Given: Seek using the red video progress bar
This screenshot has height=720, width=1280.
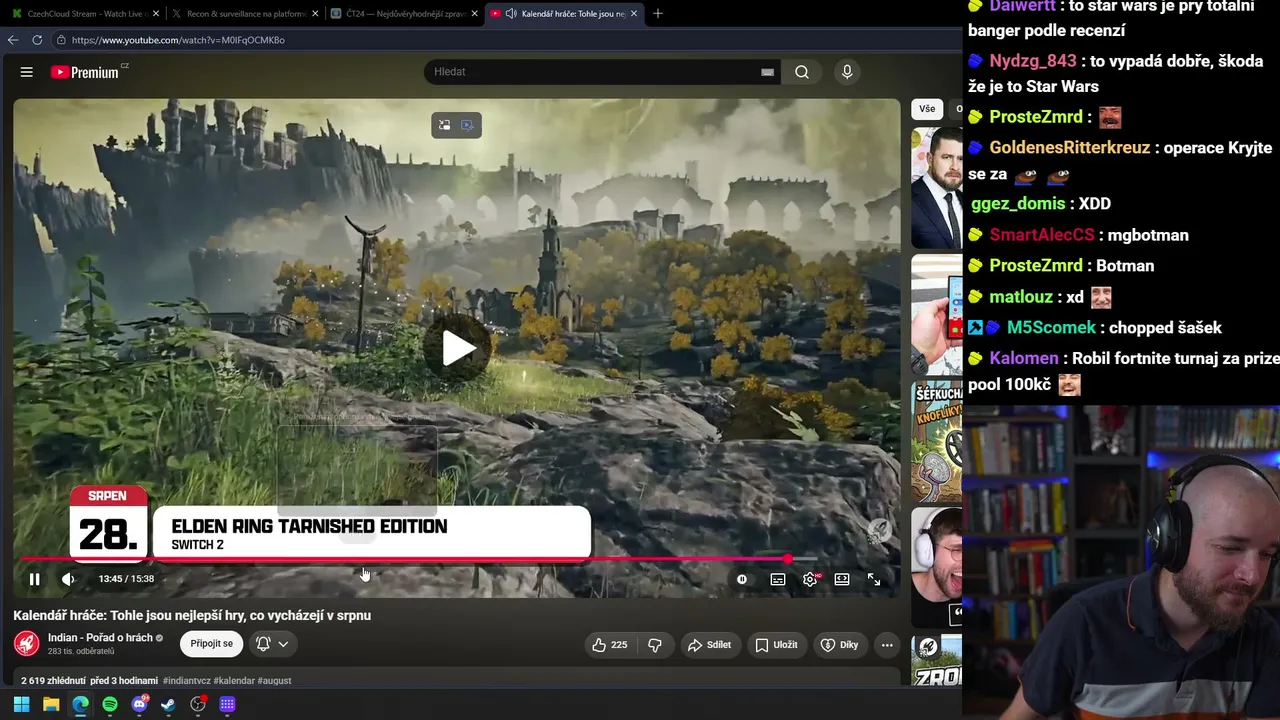Looking at the screenshot, I should [x=419, y=559].
